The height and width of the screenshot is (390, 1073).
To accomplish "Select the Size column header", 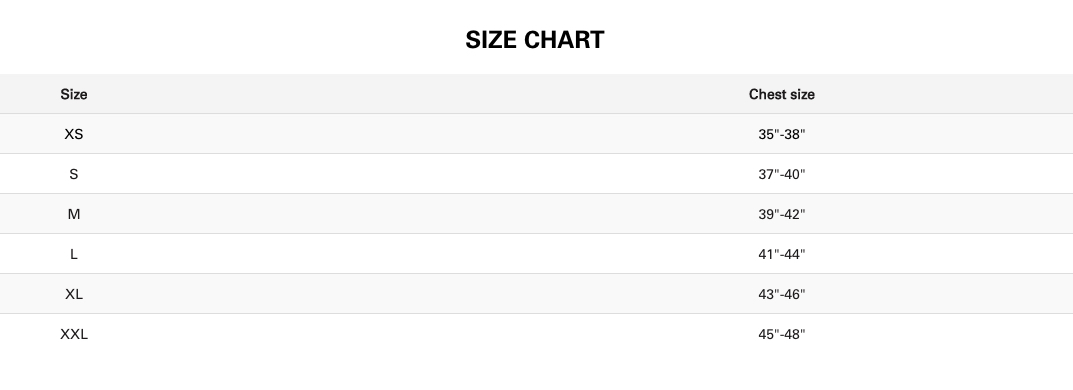I will (74, 94).
